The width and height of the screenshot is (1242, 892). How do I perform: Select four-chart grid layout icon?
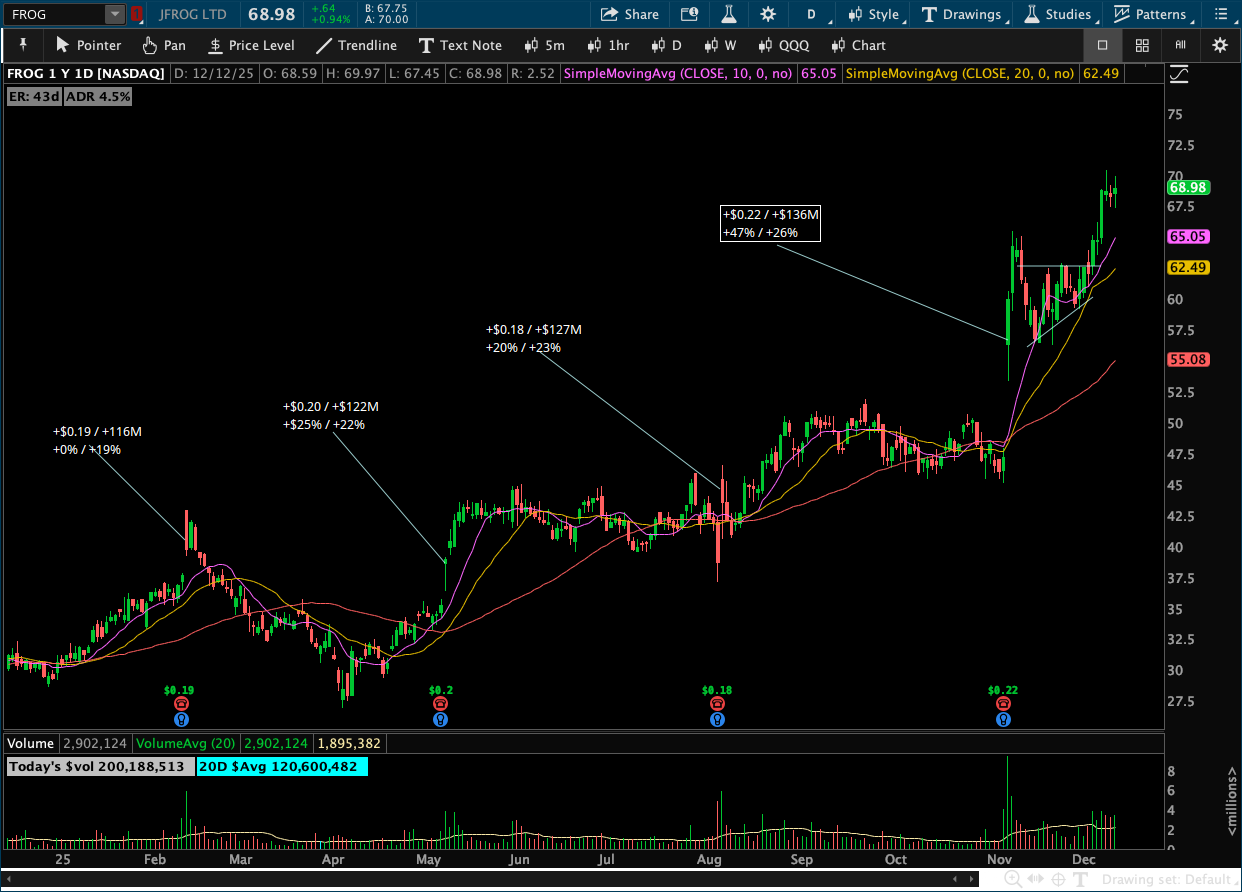(x=1141, y=45)
